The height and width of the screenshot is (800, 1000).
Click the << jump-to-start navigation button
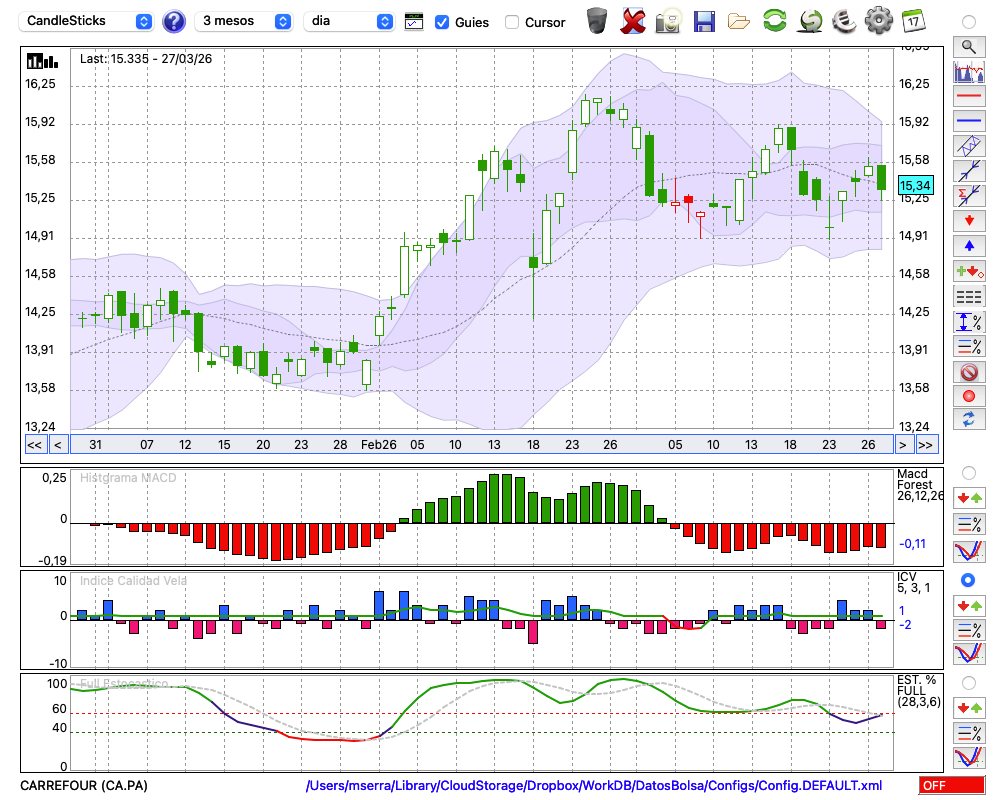[34, 445]
